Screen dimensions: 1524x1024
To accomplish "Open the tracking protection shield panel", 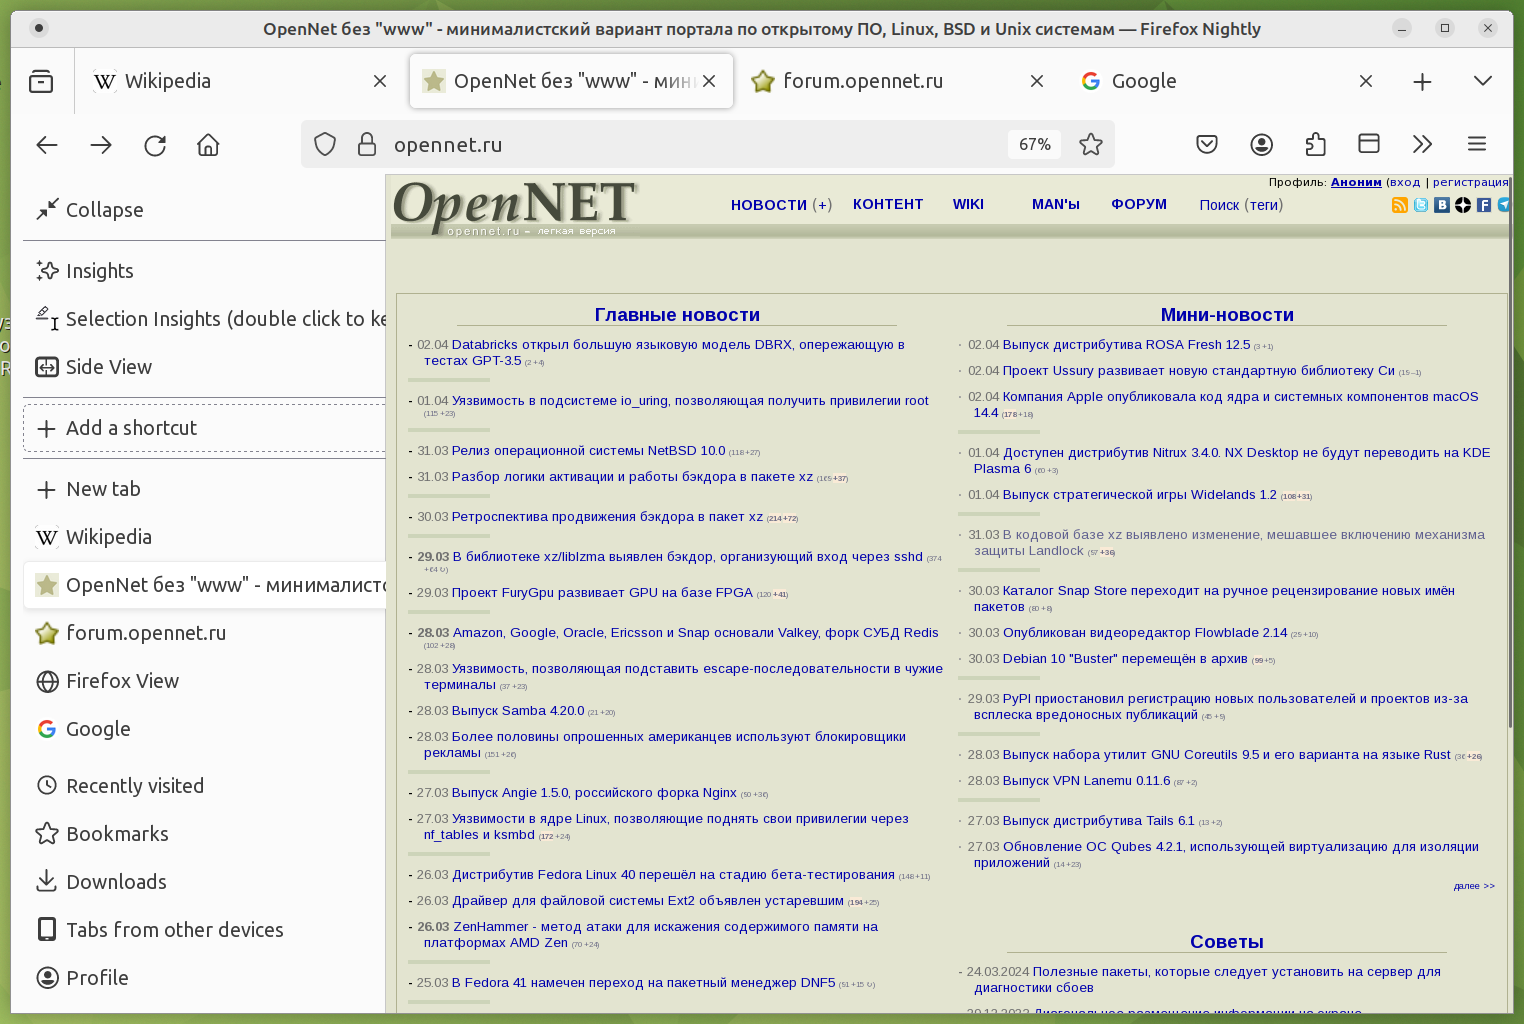I will point(325,145).
